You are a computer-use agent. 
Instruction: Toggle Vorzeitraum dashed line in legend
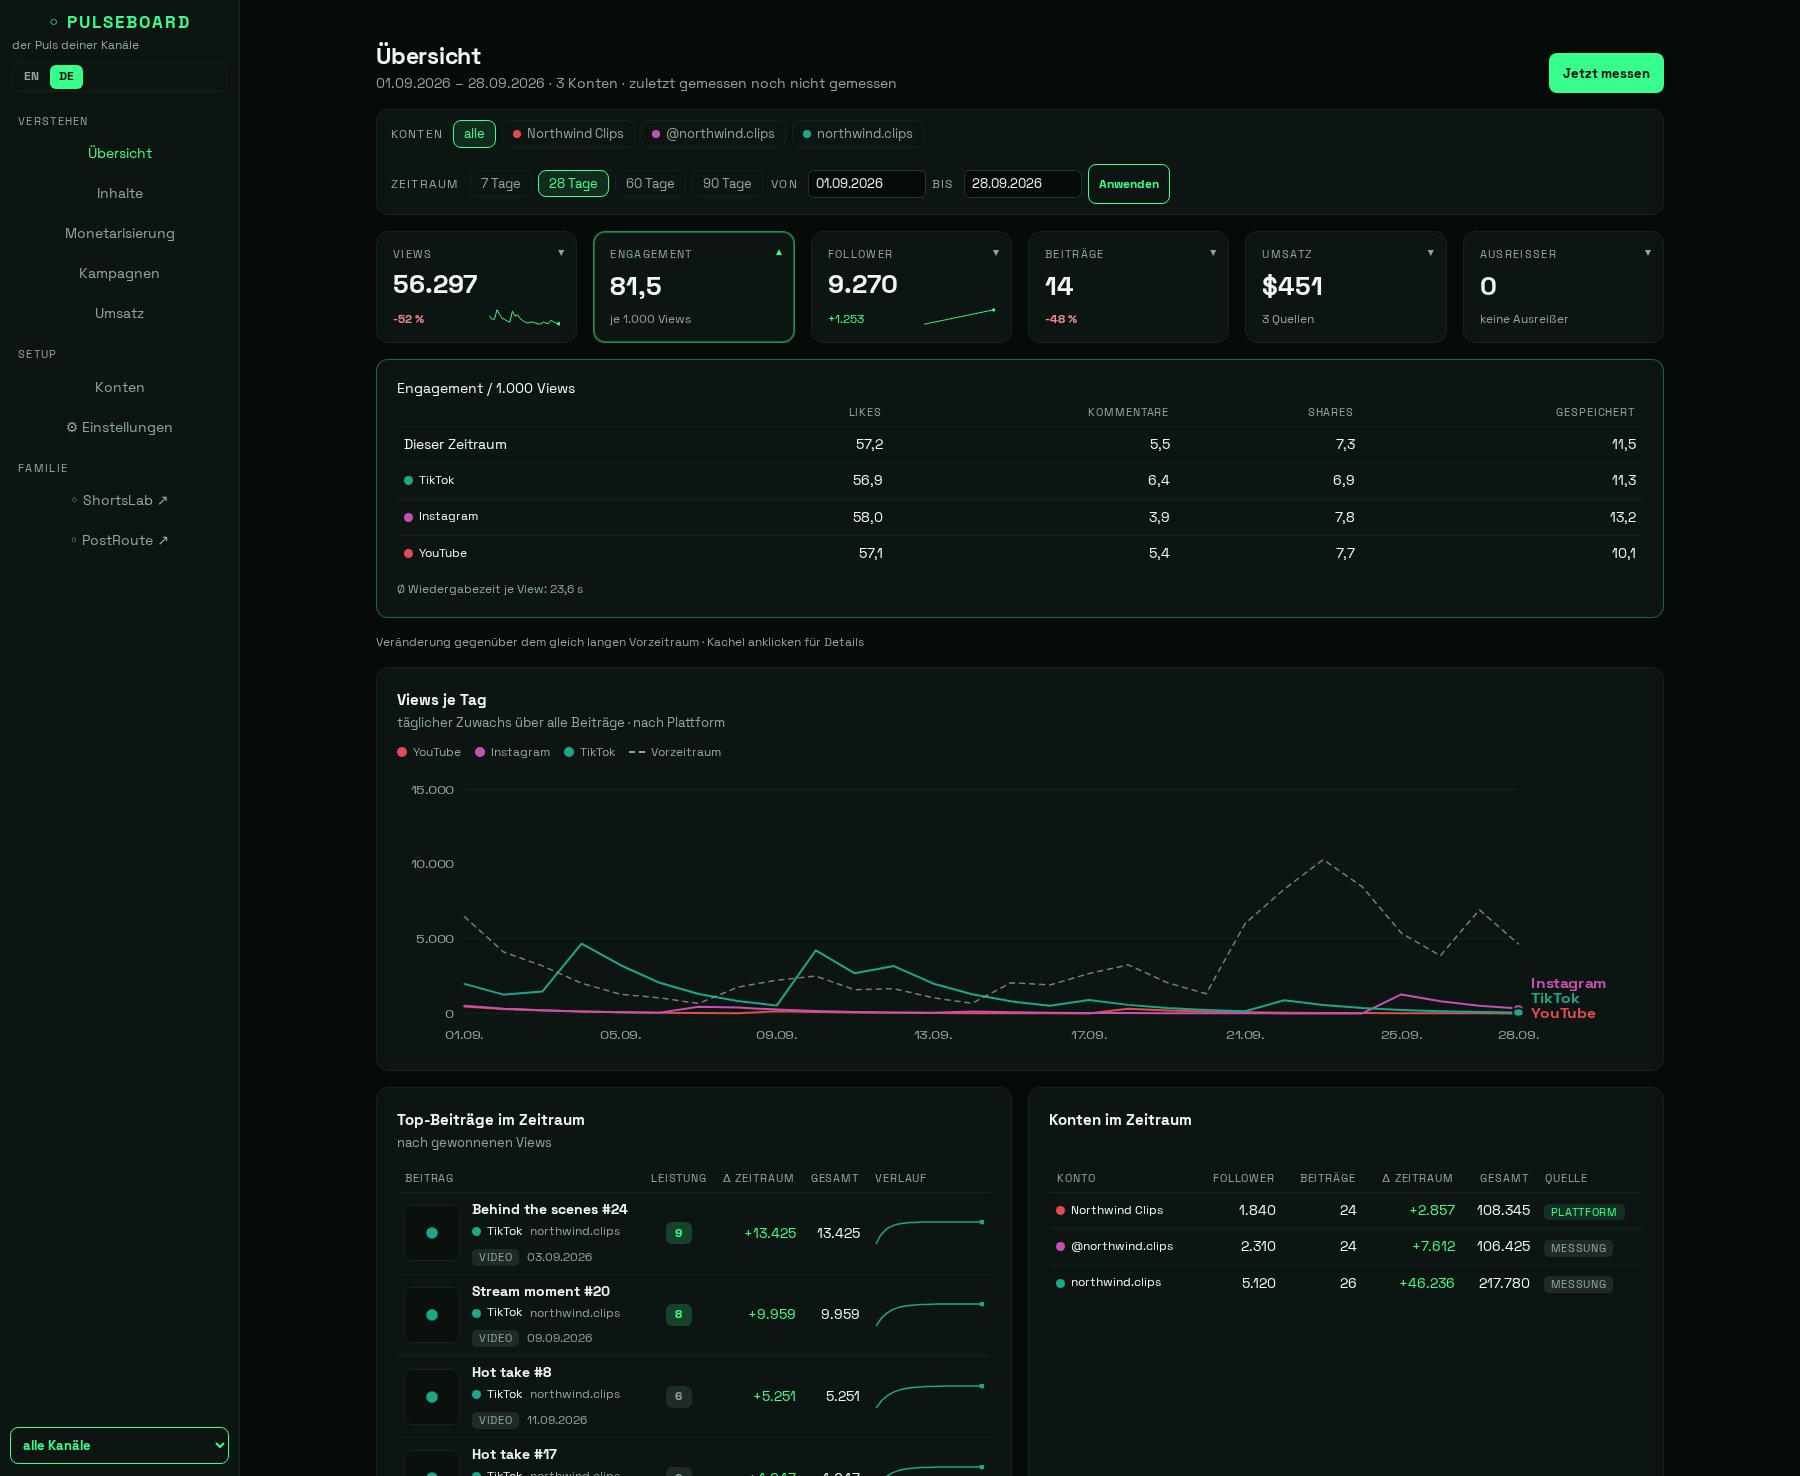(675, 752)
